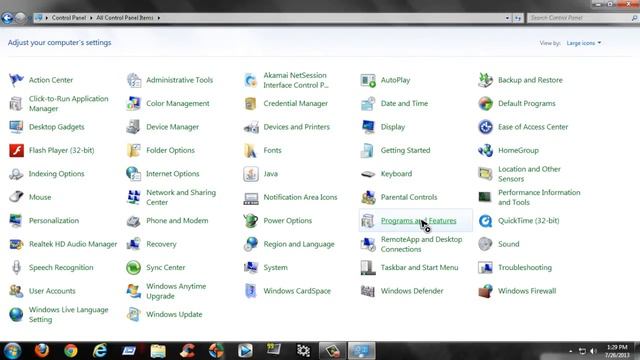This screenshot has width=640, height=360.
Task: Open the Keyboard icon
Action: [368, 174]
